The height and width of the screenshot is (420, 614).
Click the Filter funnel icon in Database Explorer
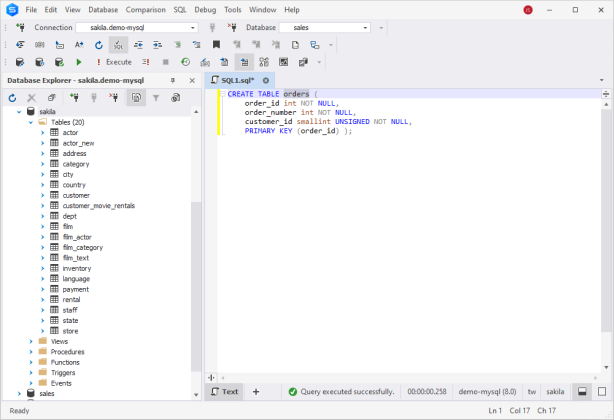tap(156, 98)
